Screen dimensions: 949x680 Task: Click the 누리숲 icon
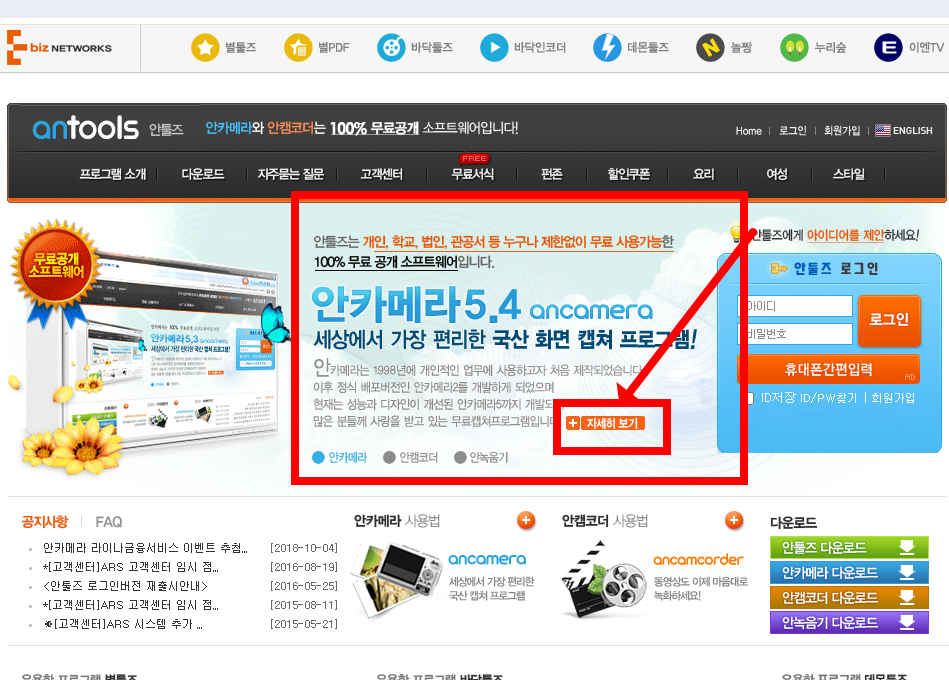796,46
